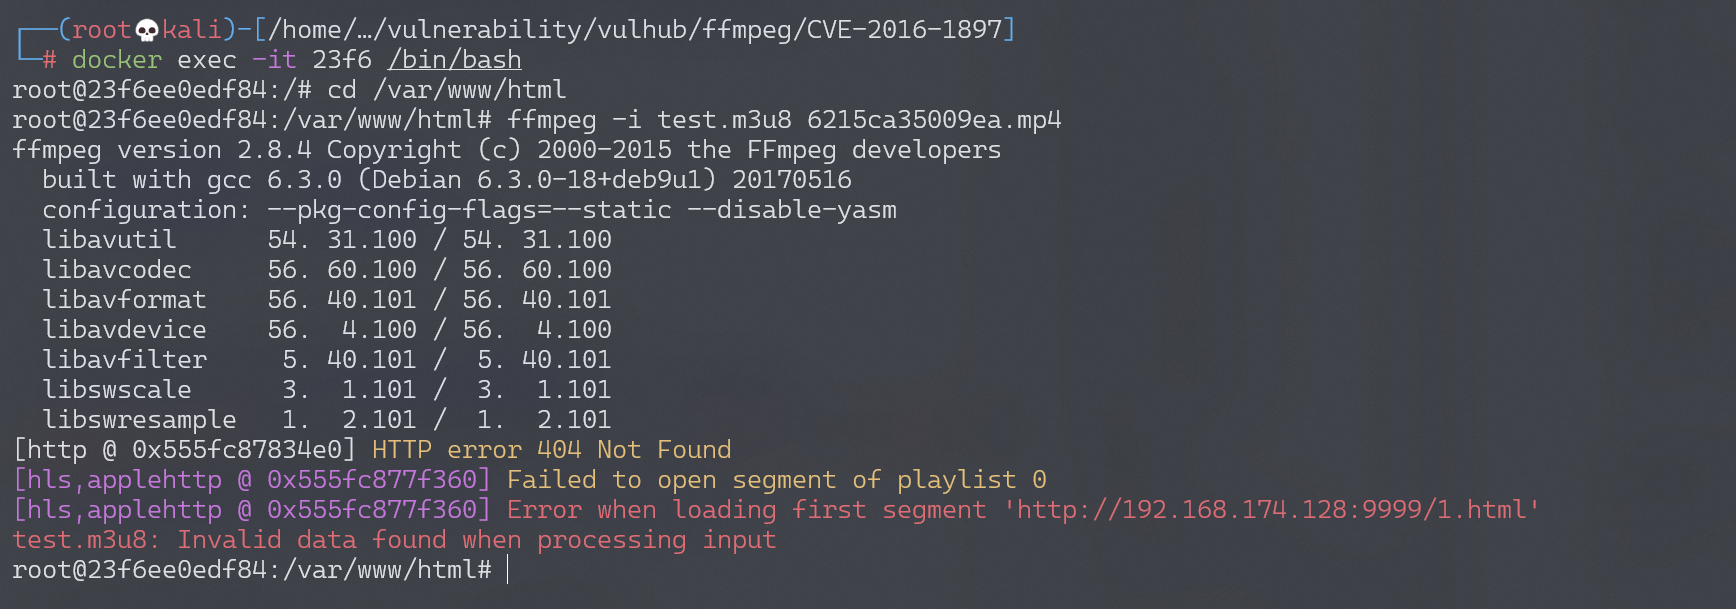Viewport: 1736px width, 609px height.
Task: Click the underlined /bin/bash path
Action: click(454, 60)
